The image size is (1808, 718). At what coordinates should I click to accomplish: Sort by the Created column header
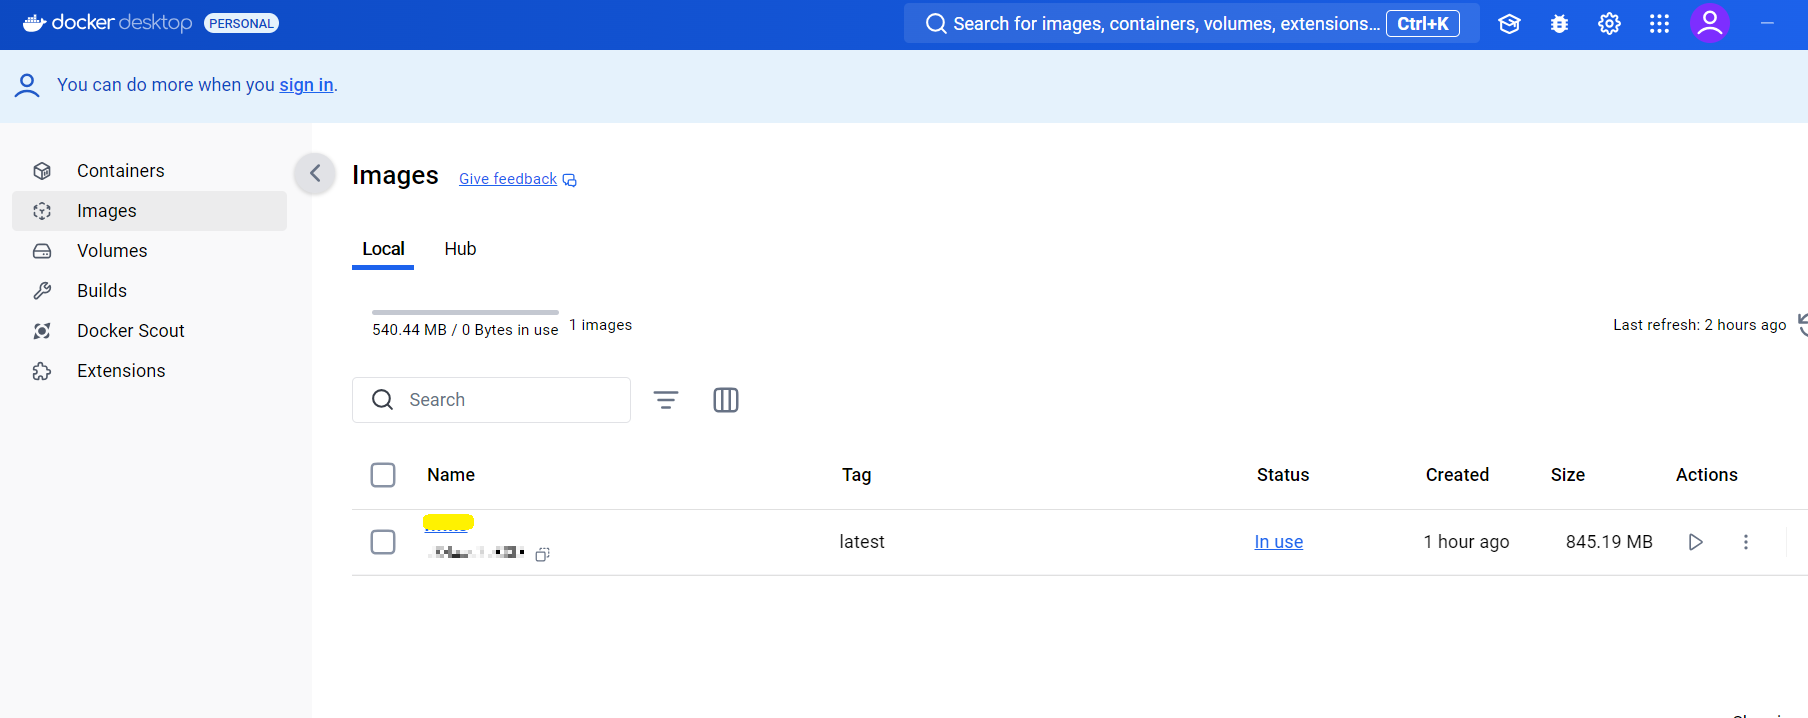point(1457,475)
